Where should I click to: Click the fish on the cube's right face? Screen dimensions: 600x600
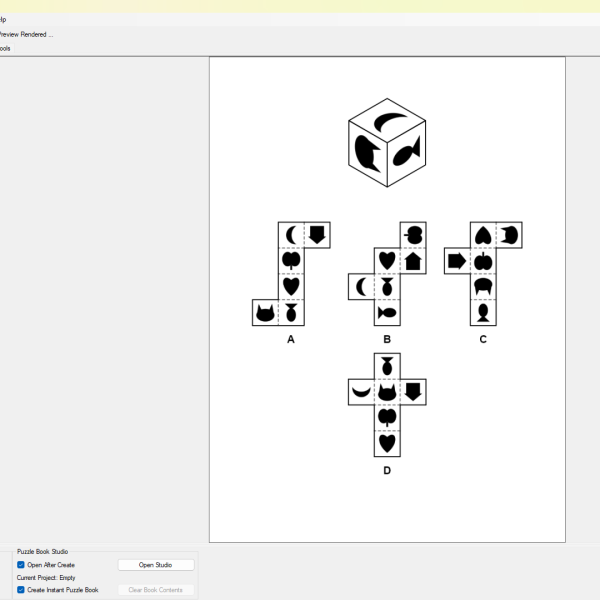point(406,152)
